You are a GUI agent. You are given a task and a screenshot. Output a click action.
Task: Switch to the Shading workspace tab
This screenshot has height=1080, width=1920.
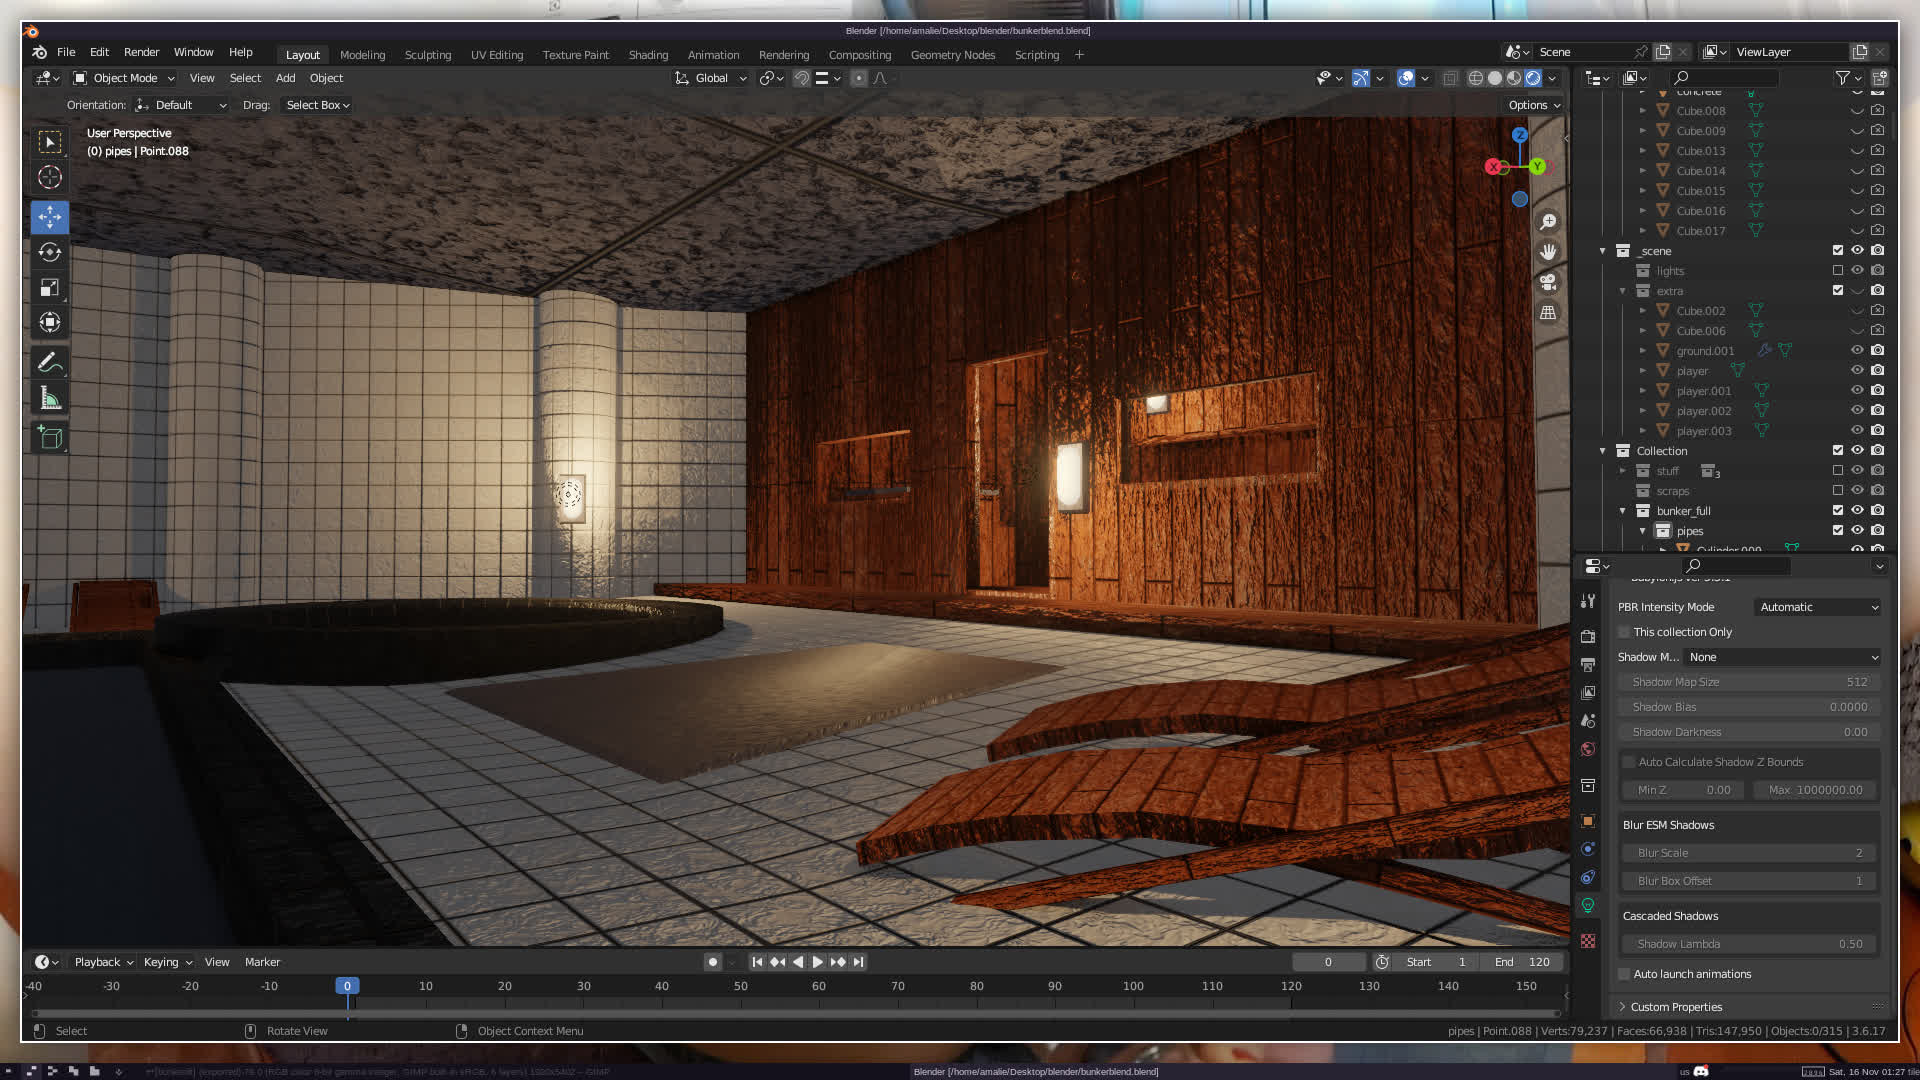[648, 55]
